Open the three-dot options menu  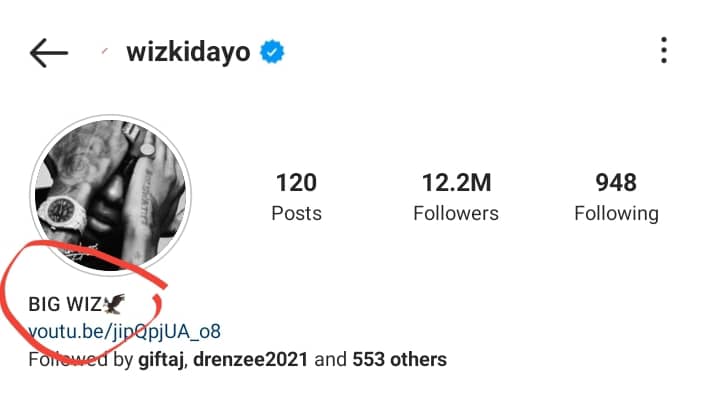tap(664, 50)
